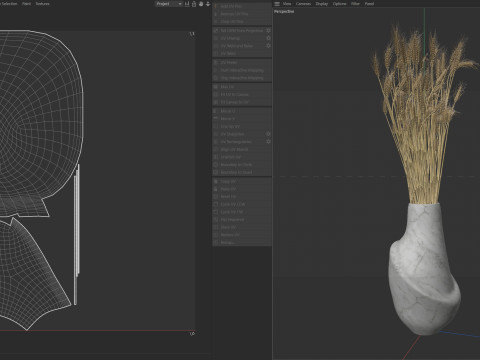Image resolution: width=480 pixels, height=360 pixels.
Task: Open the viewport Options menu
Action: coord(340,4)
